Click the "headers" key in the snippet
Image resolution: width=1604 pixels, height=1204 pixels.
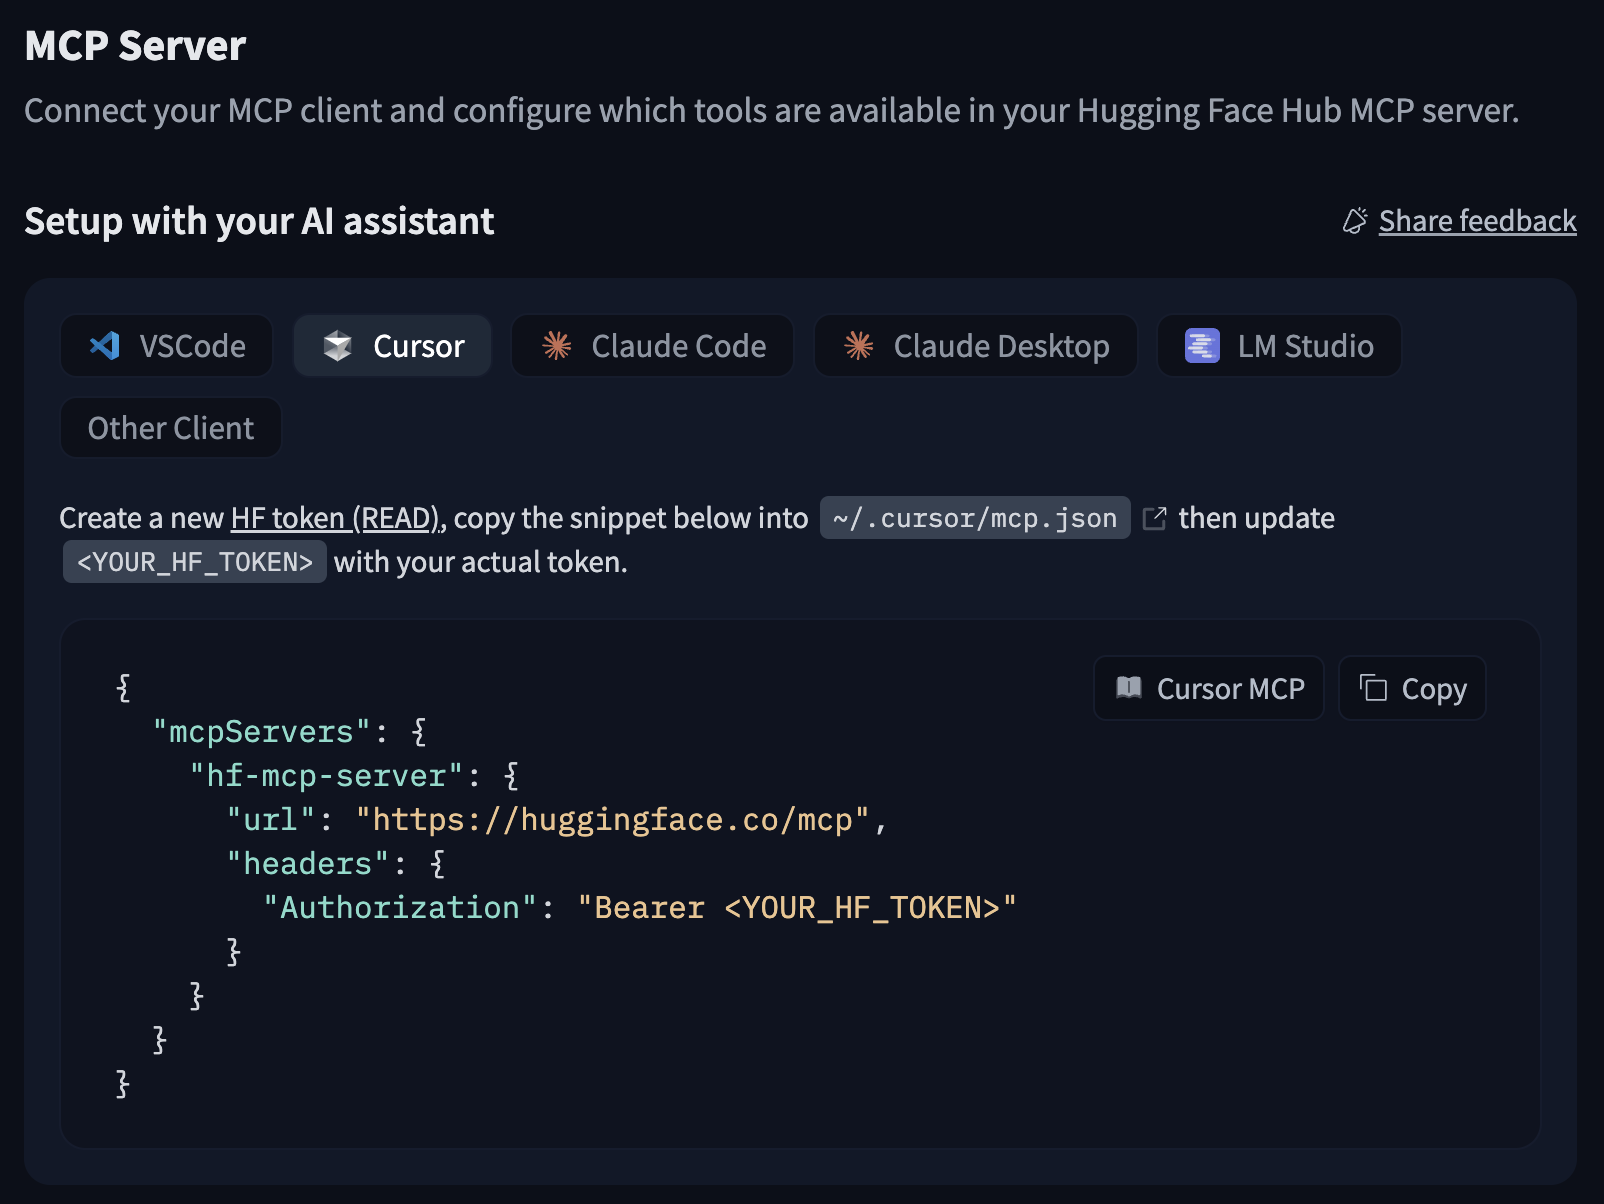pyautogui.click(x=308, y=864)
